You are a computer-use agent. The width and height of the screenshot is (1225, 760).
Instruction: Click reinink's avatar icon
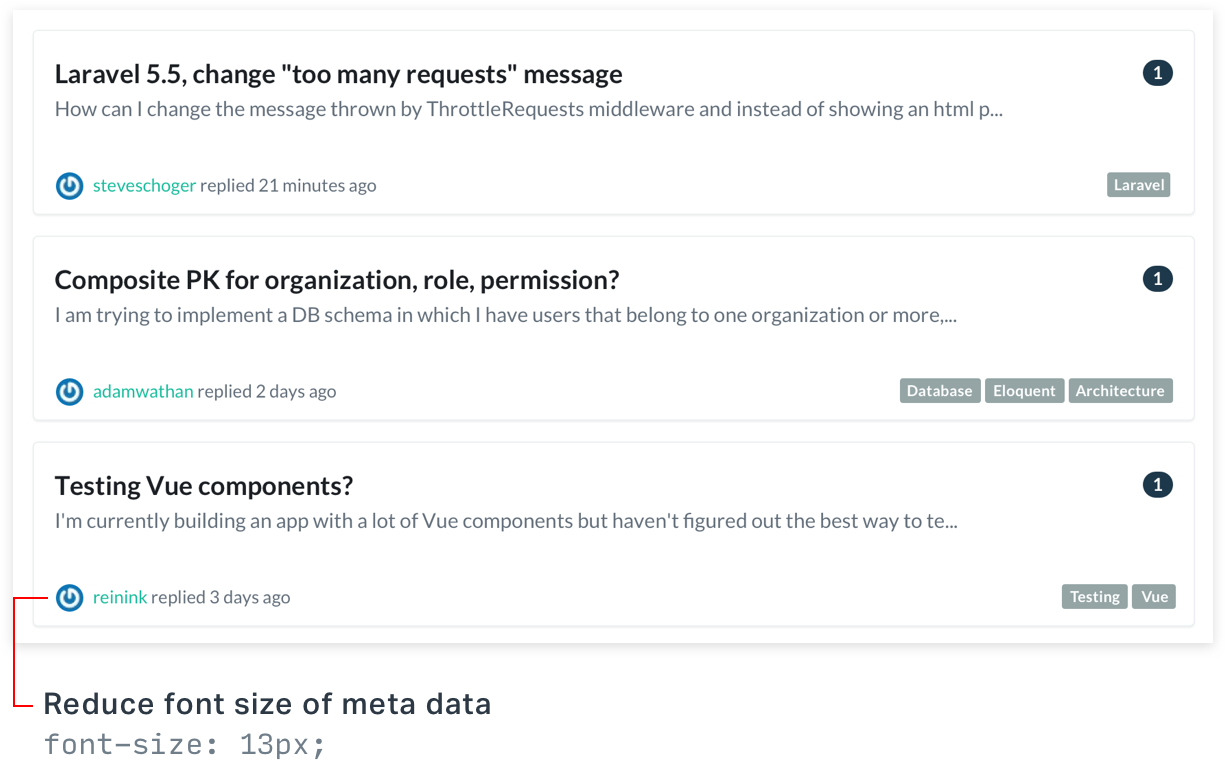click(69, 597)
